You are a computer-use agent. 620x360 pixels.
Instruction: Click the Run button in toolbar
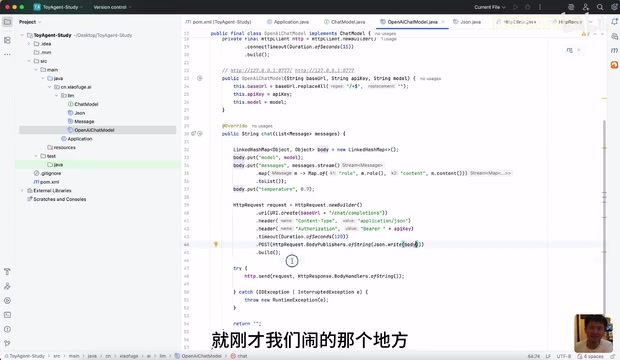click(x=515, y=7)
